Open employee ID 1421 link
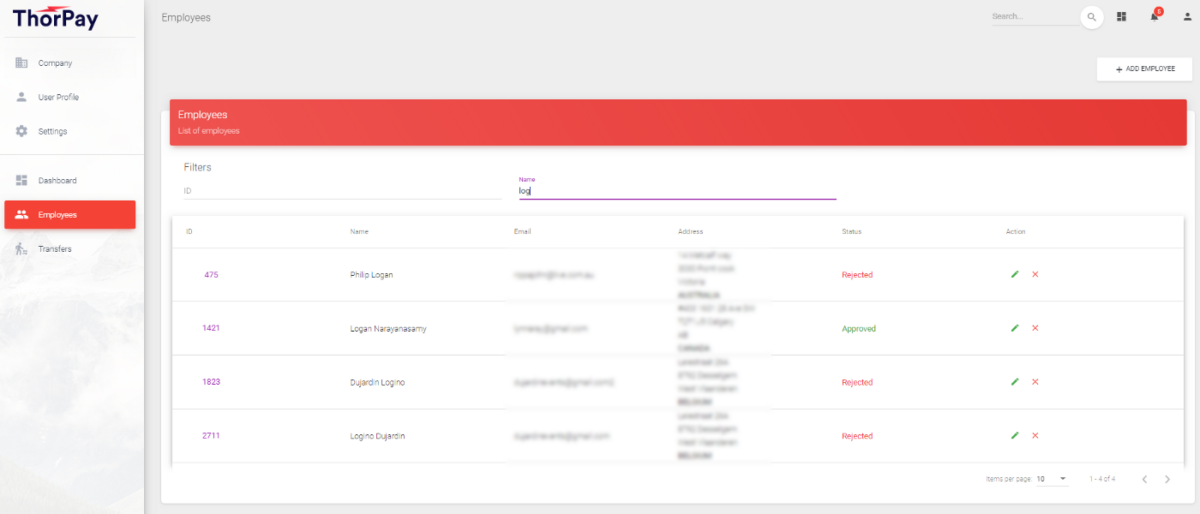Viewport: 1200px width, 514px height. pos(211,328)
